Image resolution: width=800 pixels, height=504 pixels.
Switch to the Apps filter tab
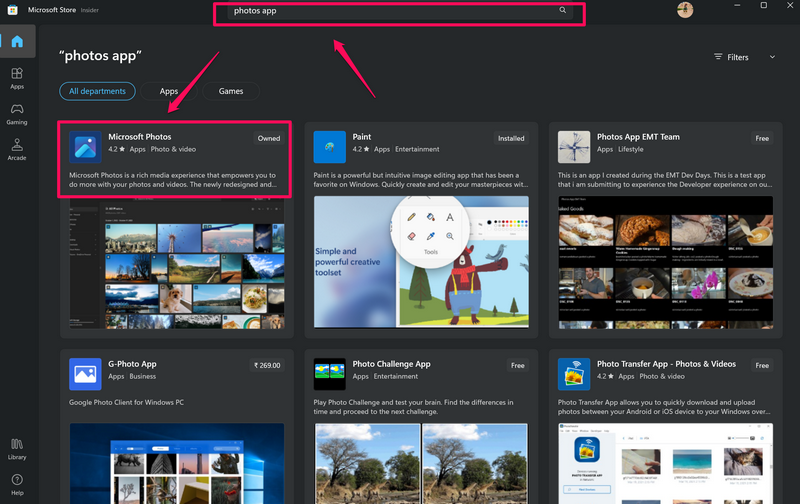[169, 91]
